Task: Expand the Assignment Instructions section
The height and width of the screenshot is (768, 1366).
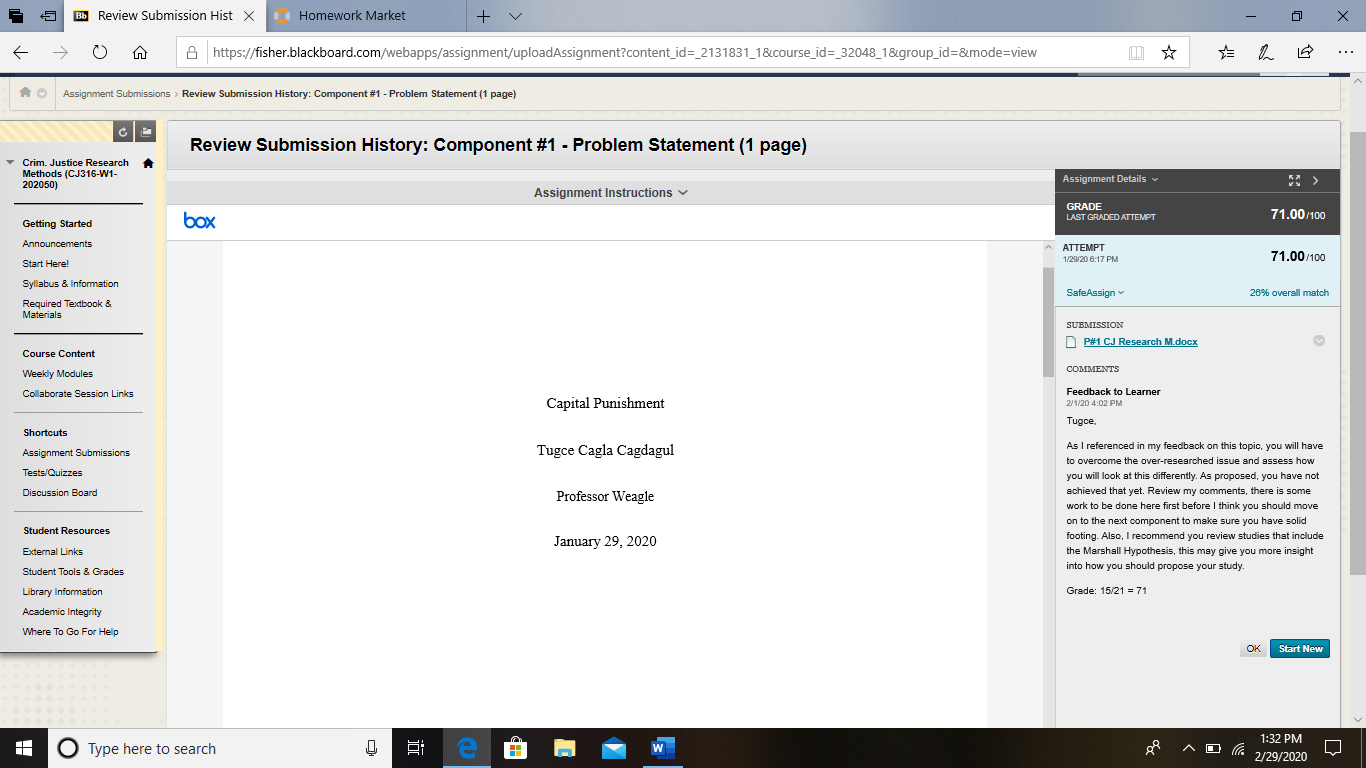Action: point(611,193)
